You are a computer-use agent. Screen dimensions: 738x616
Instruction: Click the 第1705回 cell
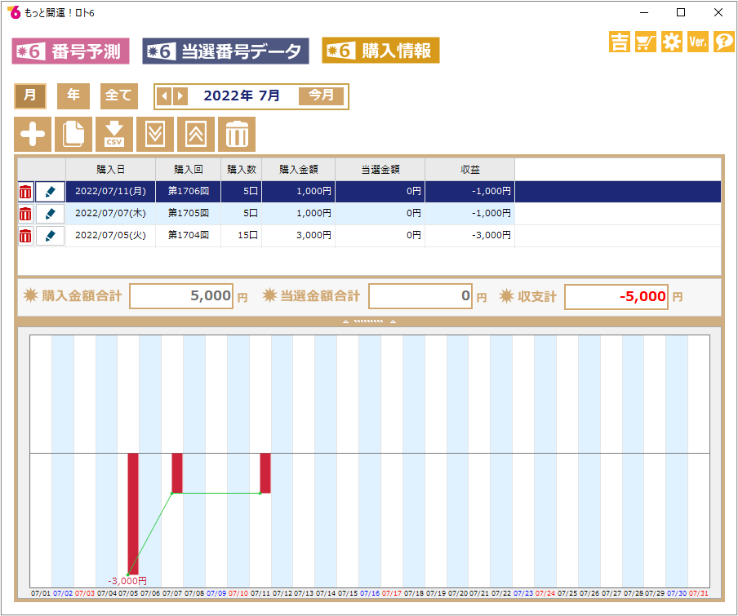pyautogui.click(x=188, y=213)
